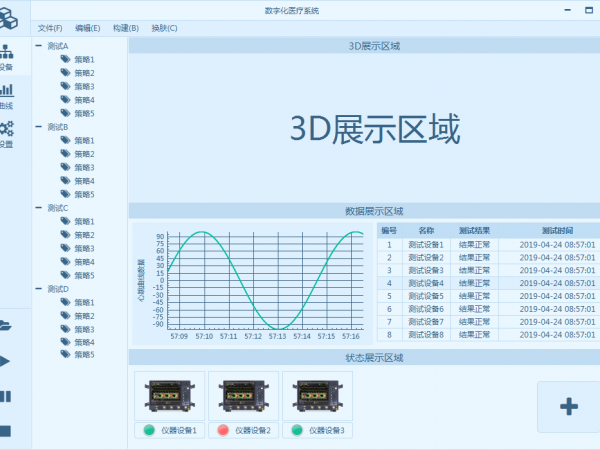Open the 文件(F) menu
The width and height of the screenshot is (600, 450).
tap(50, 28)
